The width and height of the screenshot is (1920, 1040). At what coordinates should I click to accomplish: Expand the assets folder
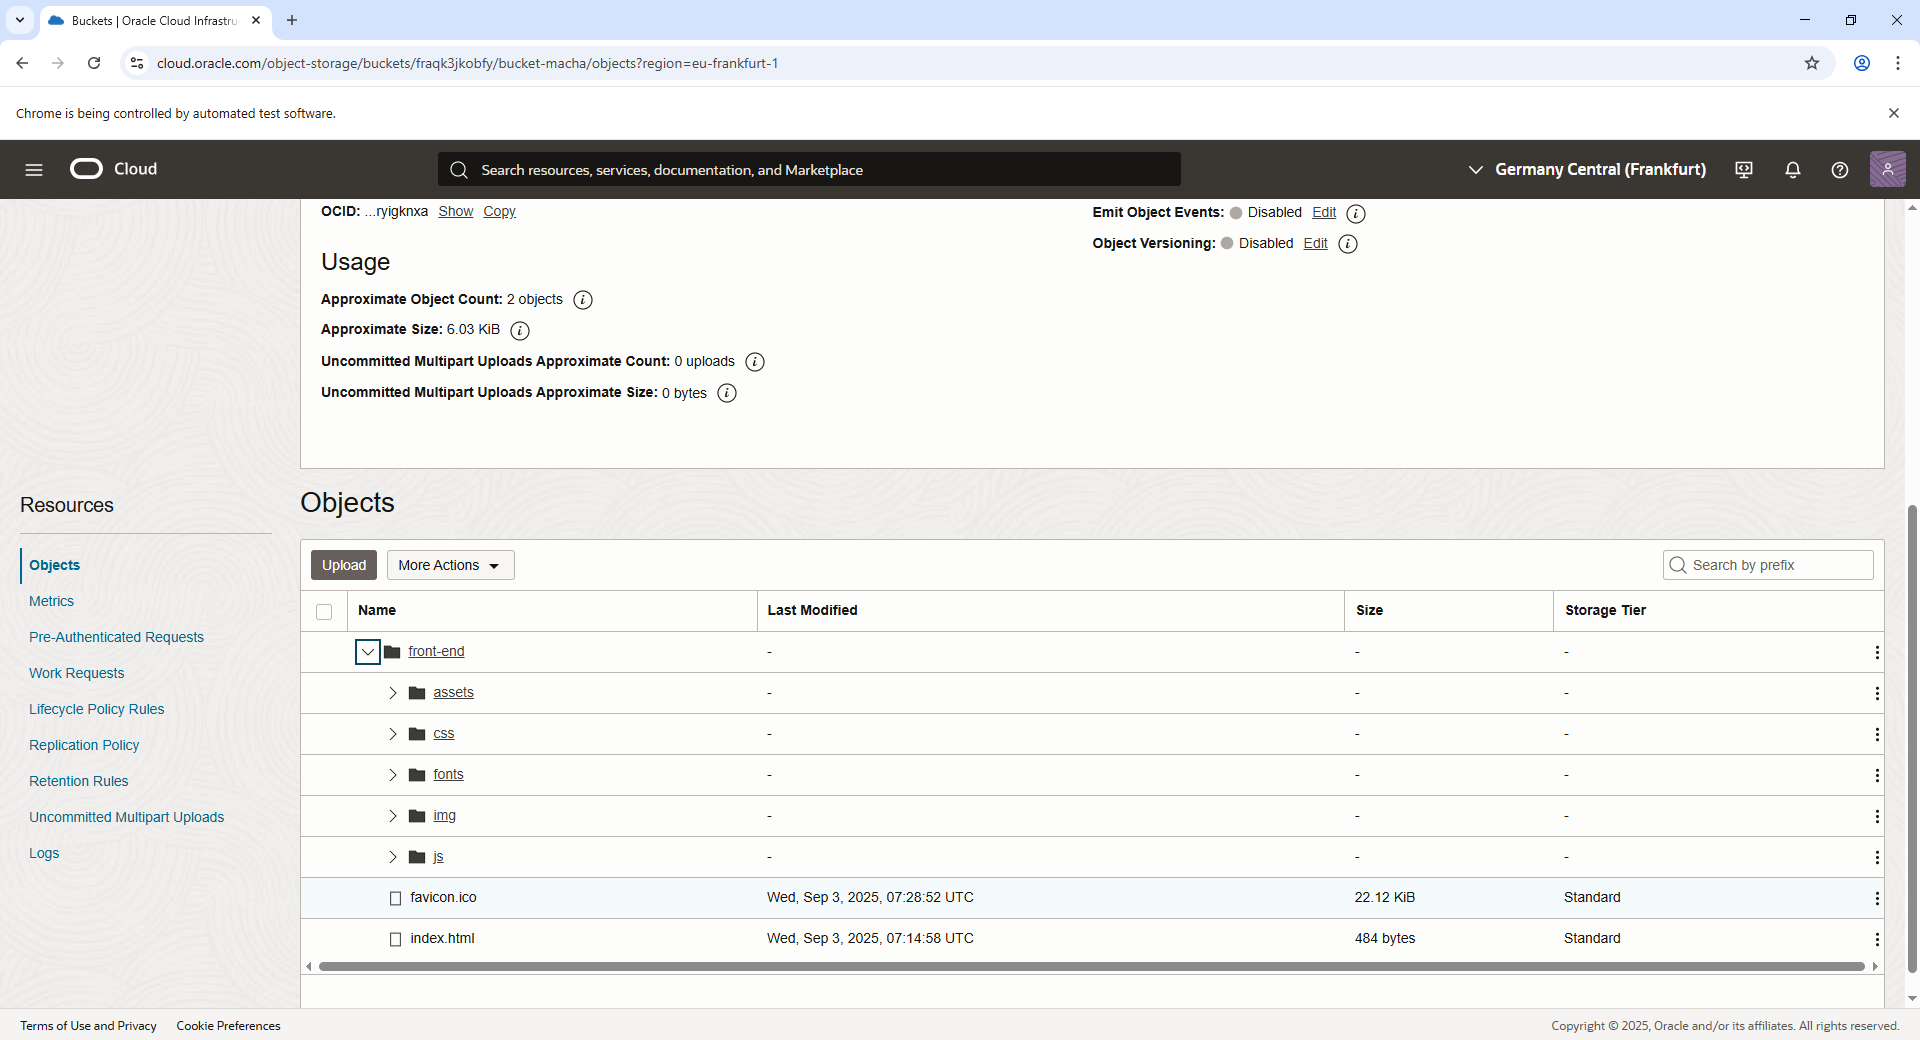393,693
